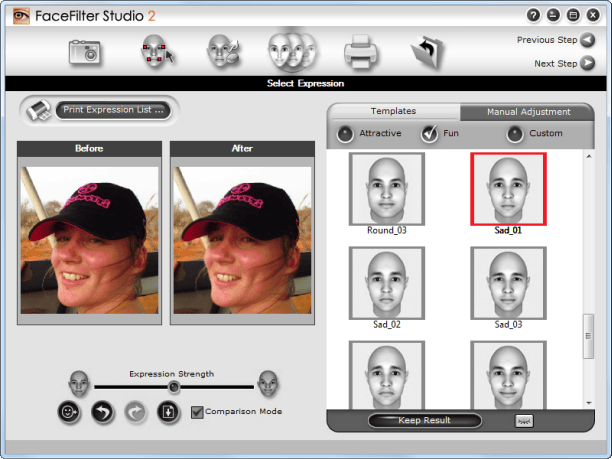Click the template list scroll up arrow
Image resolution: width=612 pixels, height=459 pixels.
pos(589,157)
